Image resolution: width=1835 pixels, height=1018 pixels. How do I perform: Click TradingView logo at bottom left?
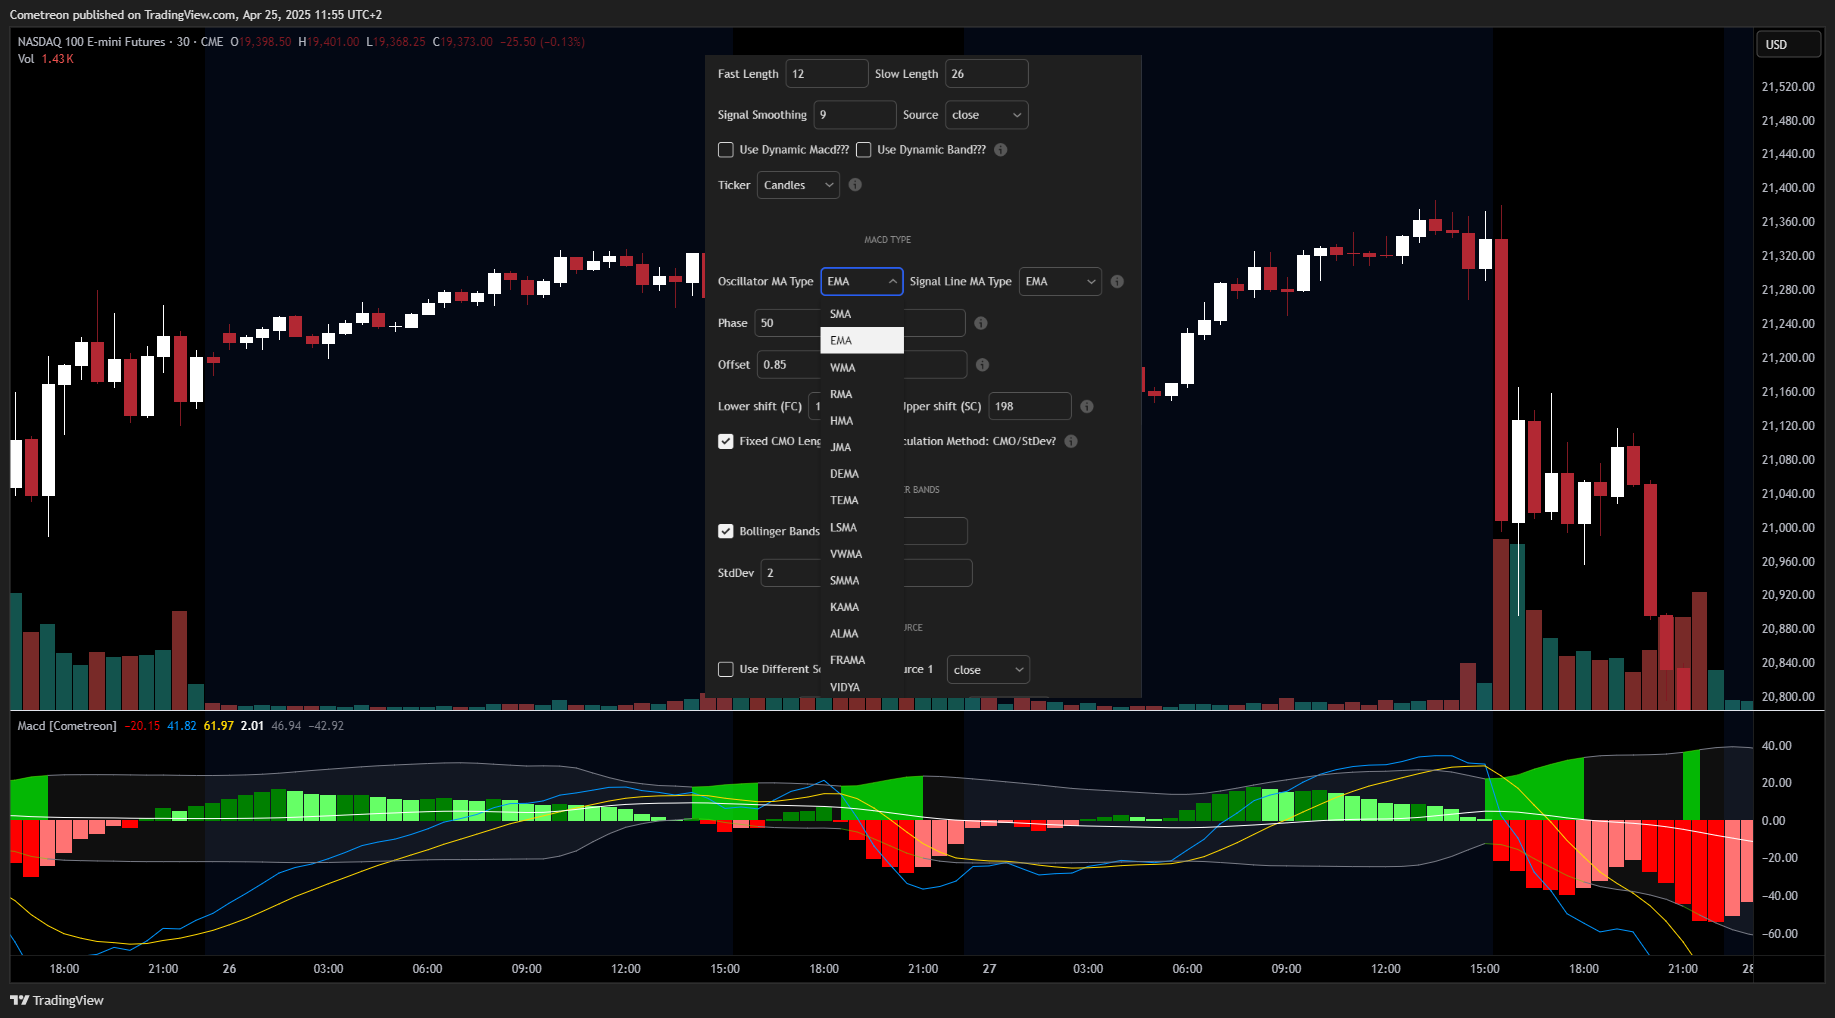[57, 1000]
